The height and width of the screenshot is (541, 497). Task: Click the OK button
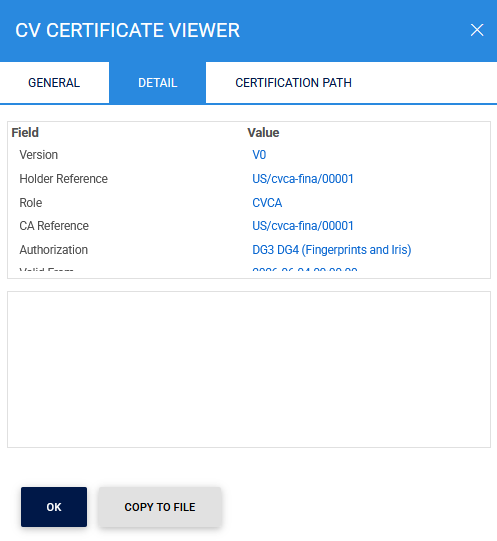tap(54, 507)
